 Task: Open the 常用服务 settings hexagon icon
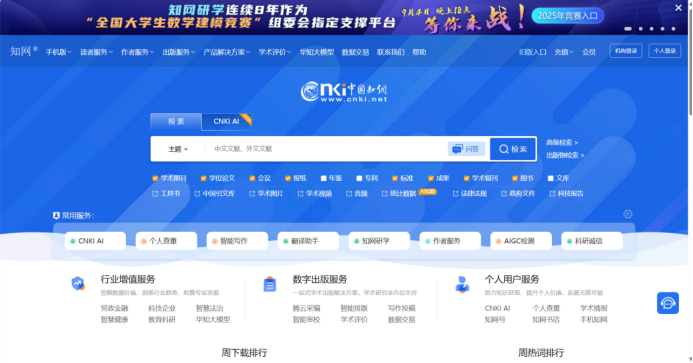click(x=628, y=214)
